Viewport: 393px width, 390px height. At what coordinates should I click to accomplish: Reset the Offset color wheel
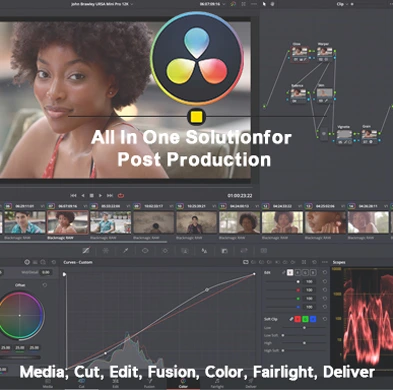tap(45, 285)
